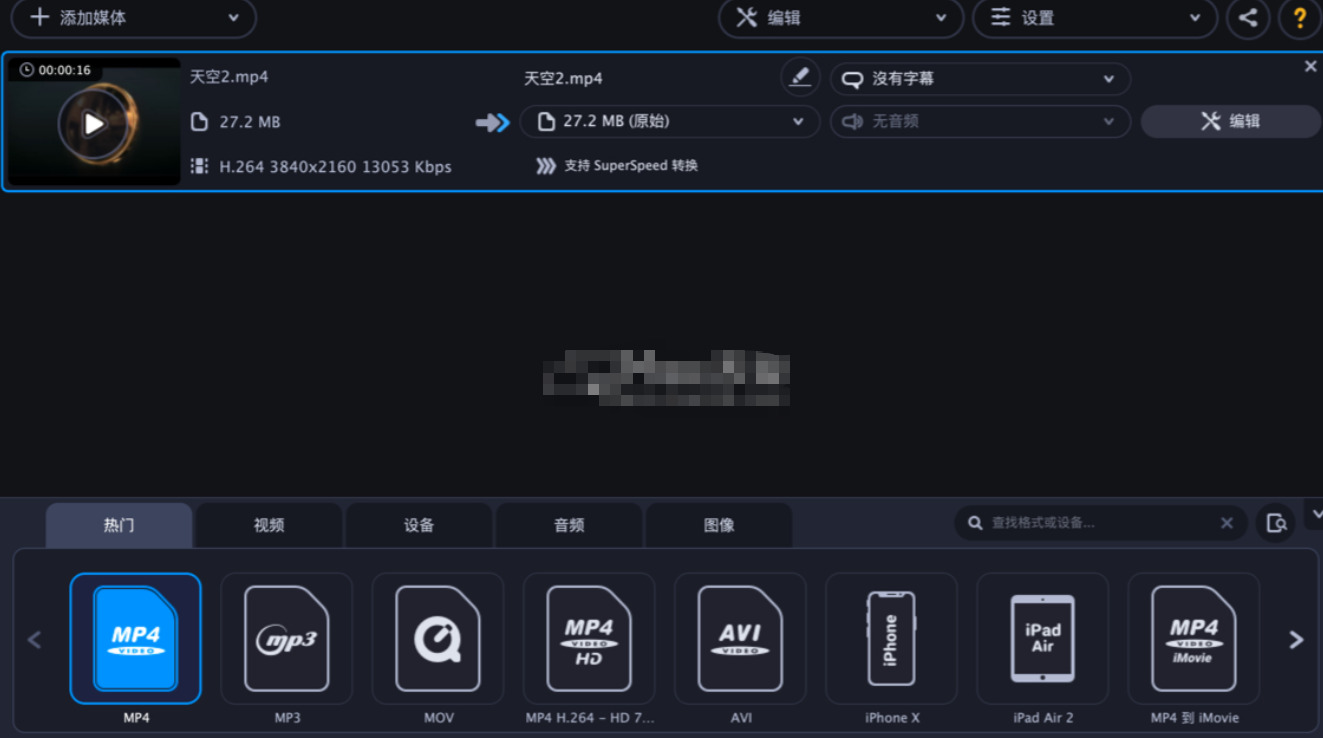Open the 添加媒体 dropdown
The image size is (1323, 738).
coord(134,18)
